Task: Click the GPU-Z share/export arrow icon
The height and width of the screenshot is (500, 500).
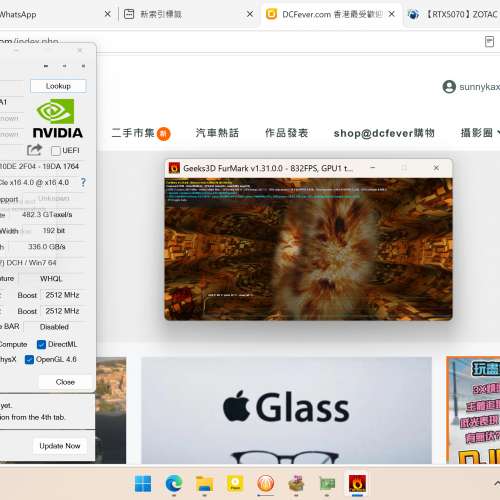Action: point(34,150)
